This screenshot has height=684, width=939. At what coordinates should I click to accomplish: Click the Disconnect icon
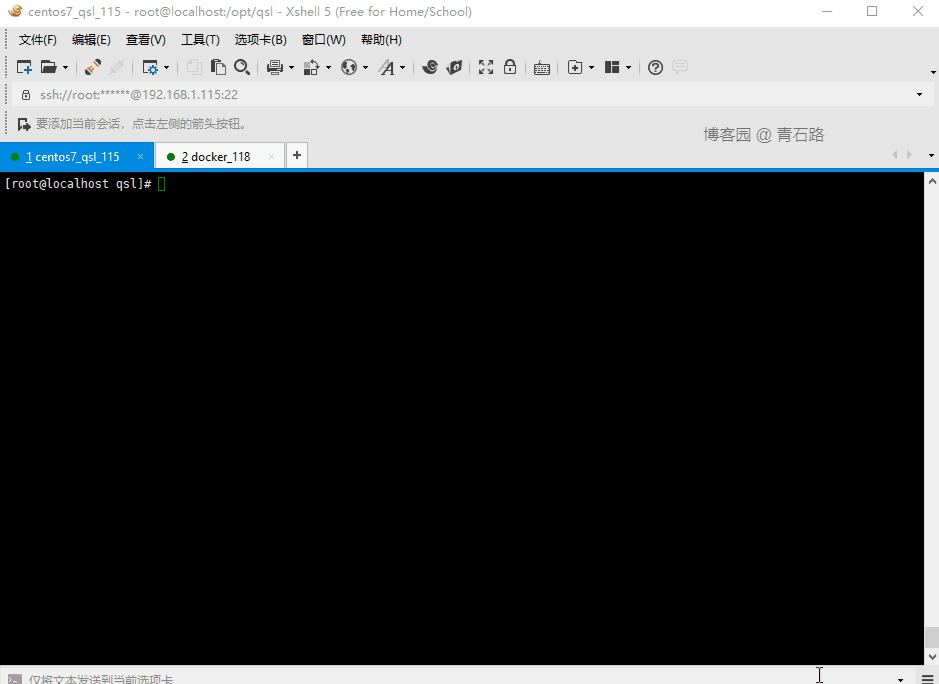tap(117, 67)
